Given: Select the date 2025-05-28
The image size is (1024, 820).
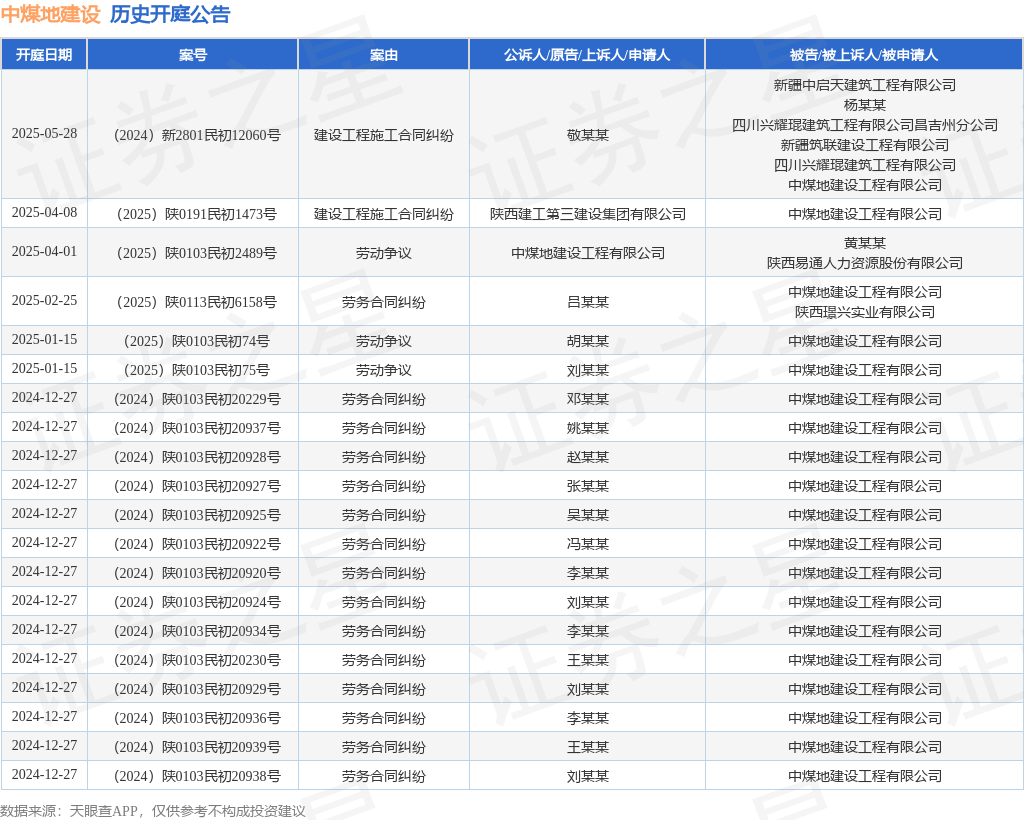Looking at the screenshot, I should click(x=44, y=133).
